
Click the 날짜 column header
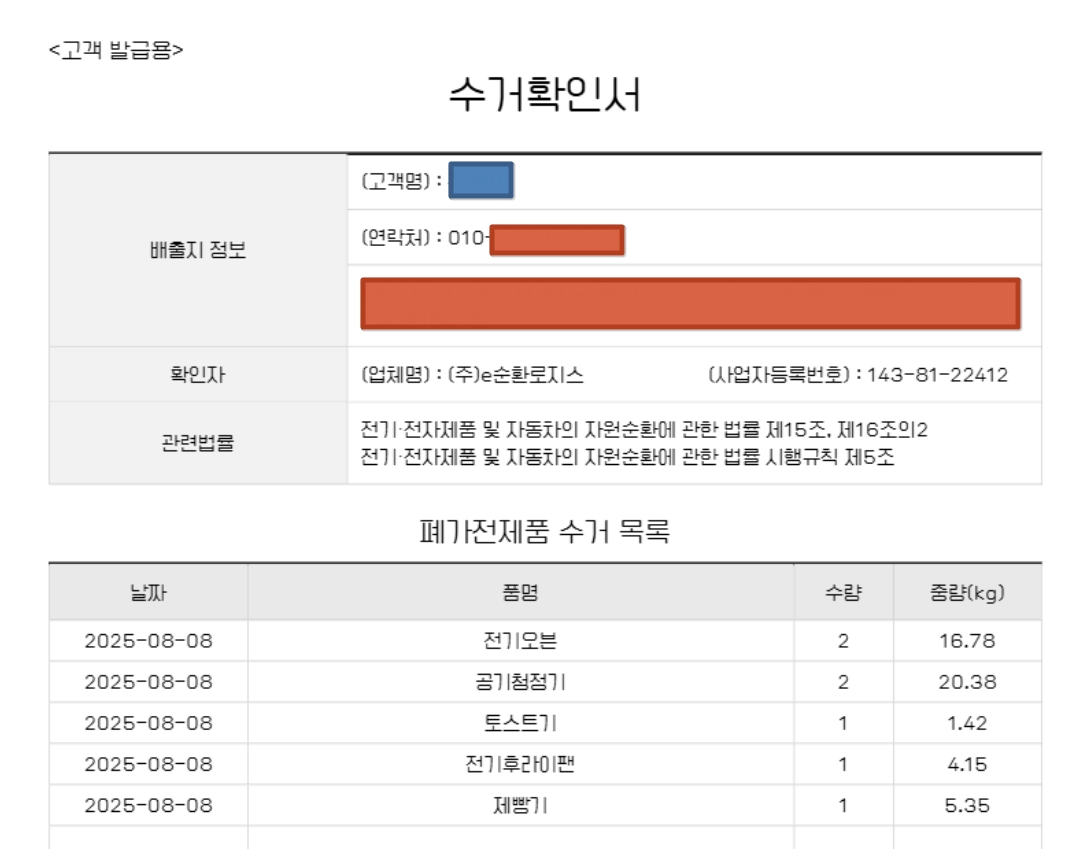click(148, 592)
